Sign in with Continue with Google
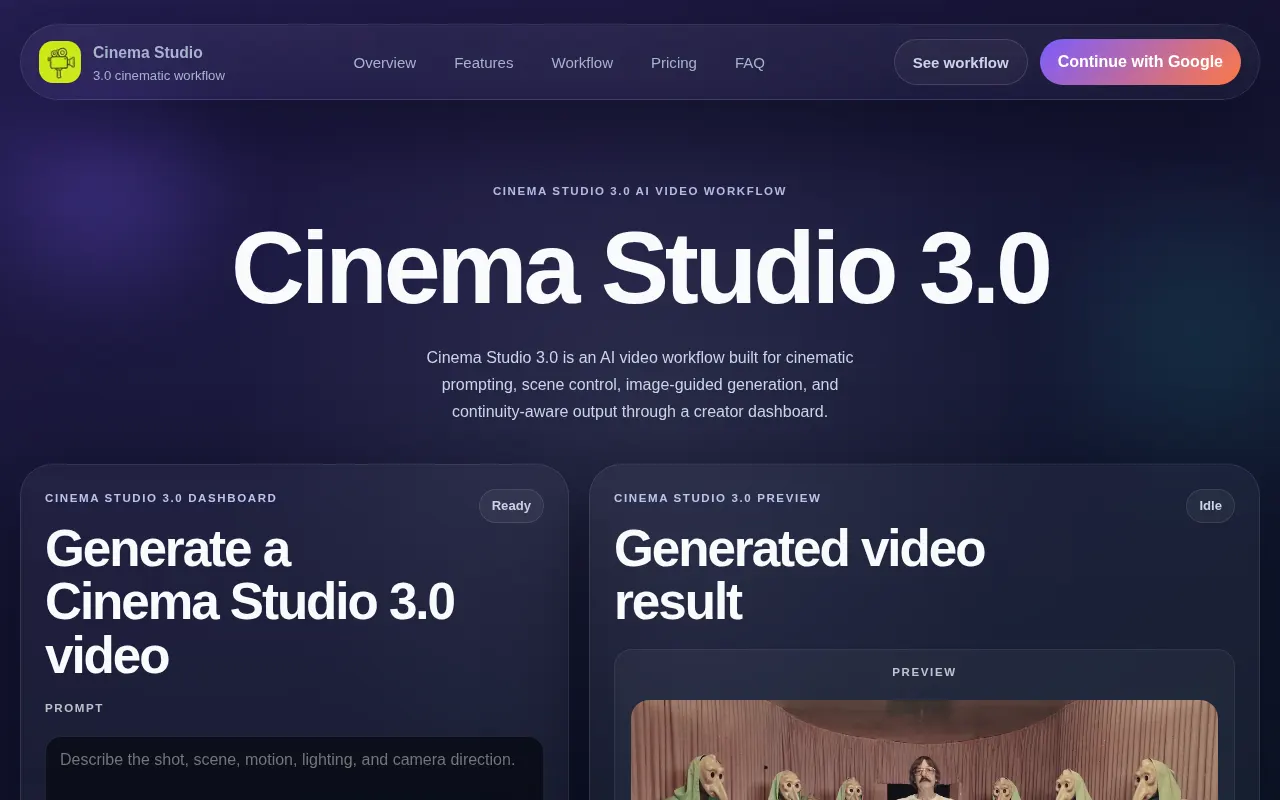The image size is (1280, 800). pyautogui.click(x=1140, y=62)
